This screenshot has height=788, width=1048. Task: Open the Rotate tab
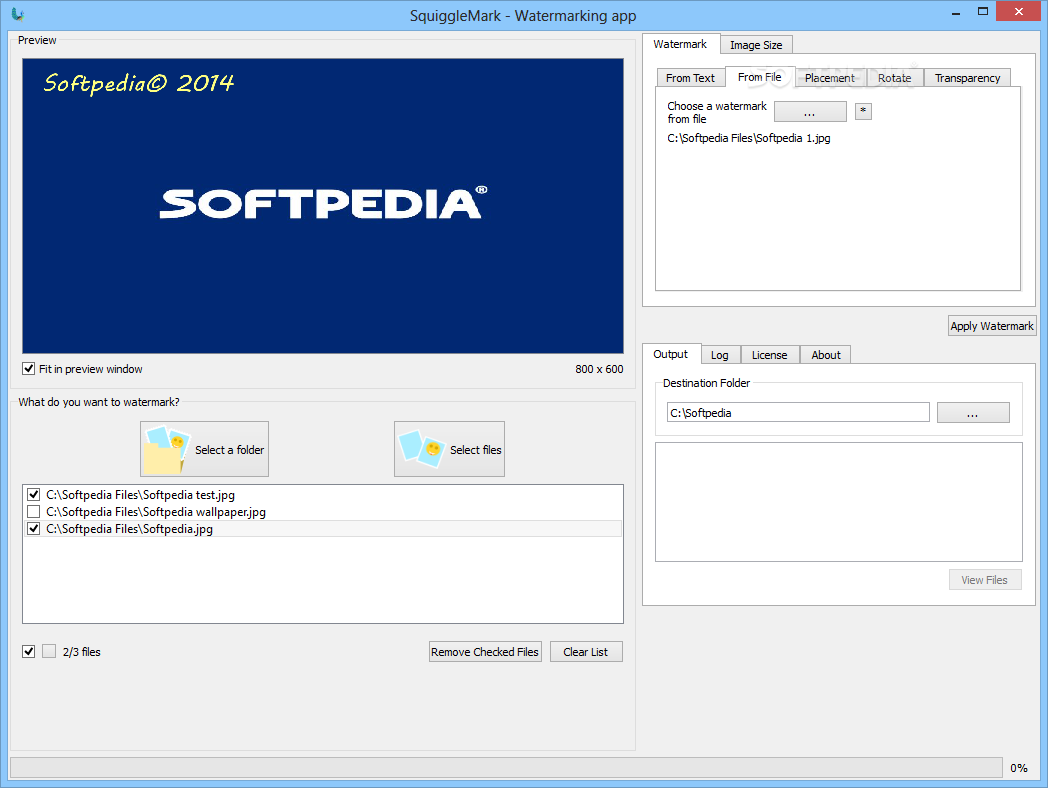tap(894, 78)
